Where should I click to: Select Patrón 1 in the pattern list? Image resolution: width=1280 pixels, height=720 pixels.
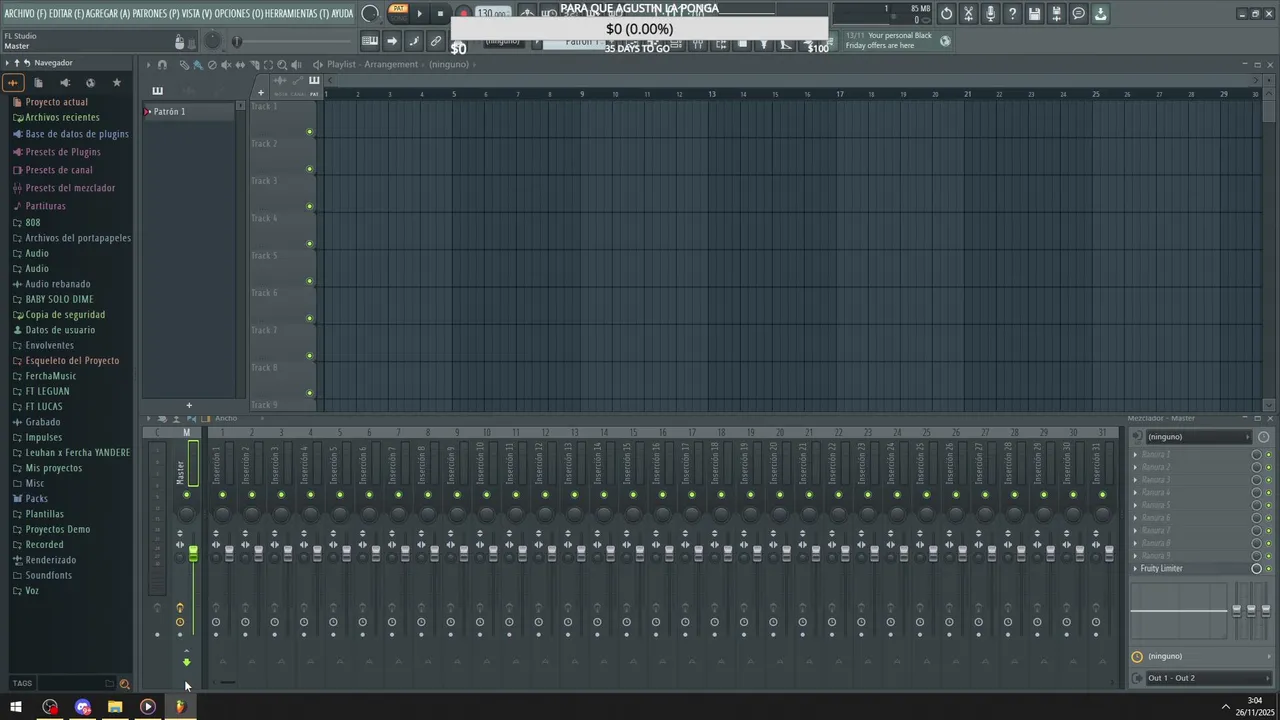(189, 112)
